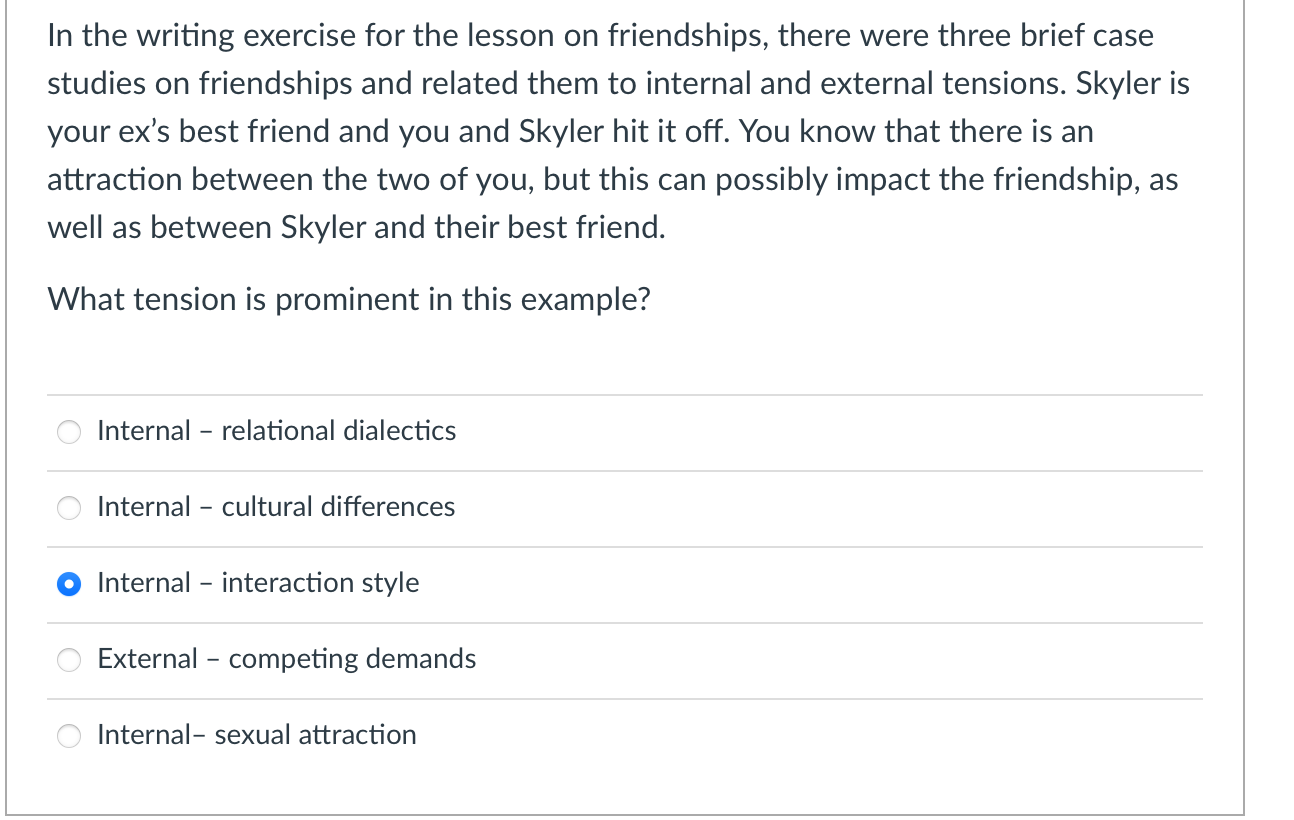Click the first answer row in the list
Image resolution: width=1294 pixels, height=820 pixels.
coord(625,432)
